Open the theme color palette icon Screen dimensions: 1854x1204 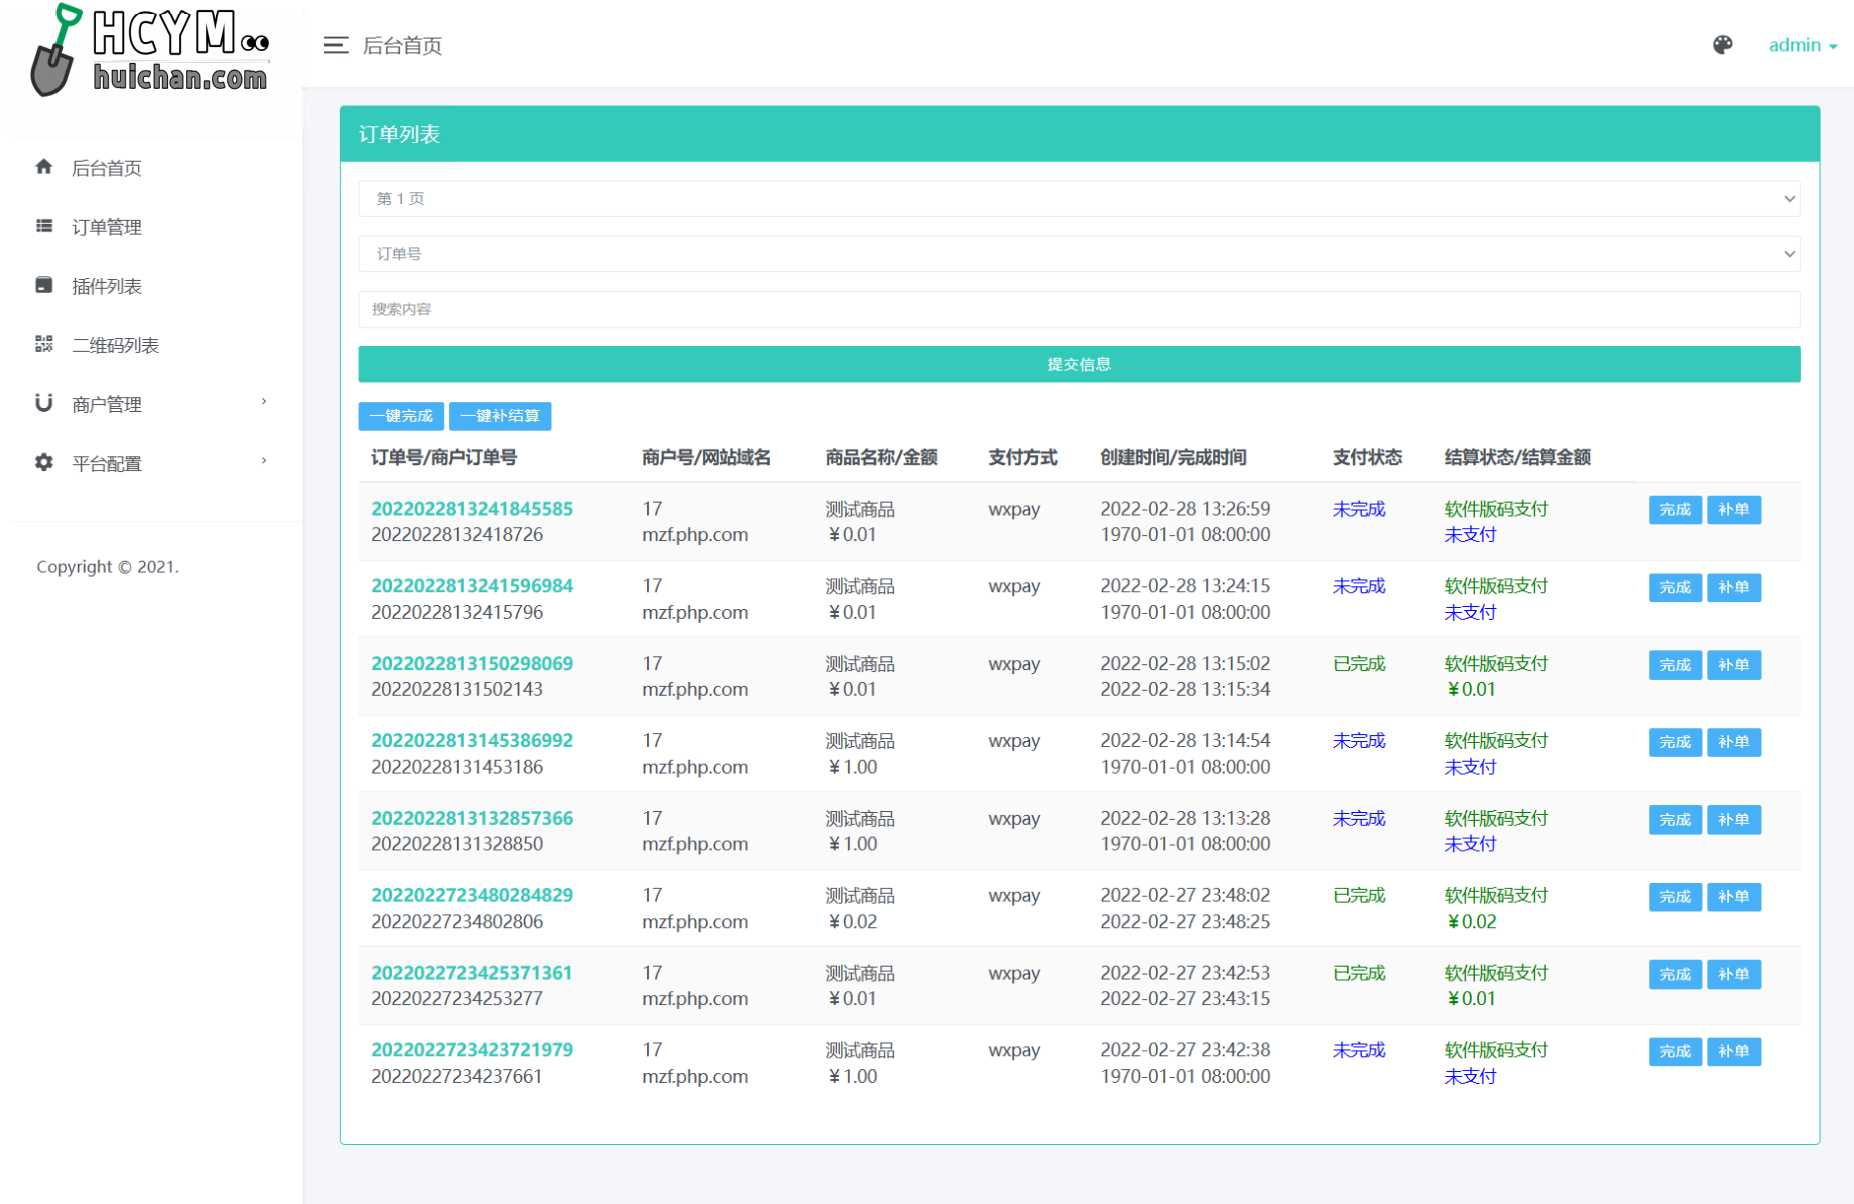pos(1722,45)
